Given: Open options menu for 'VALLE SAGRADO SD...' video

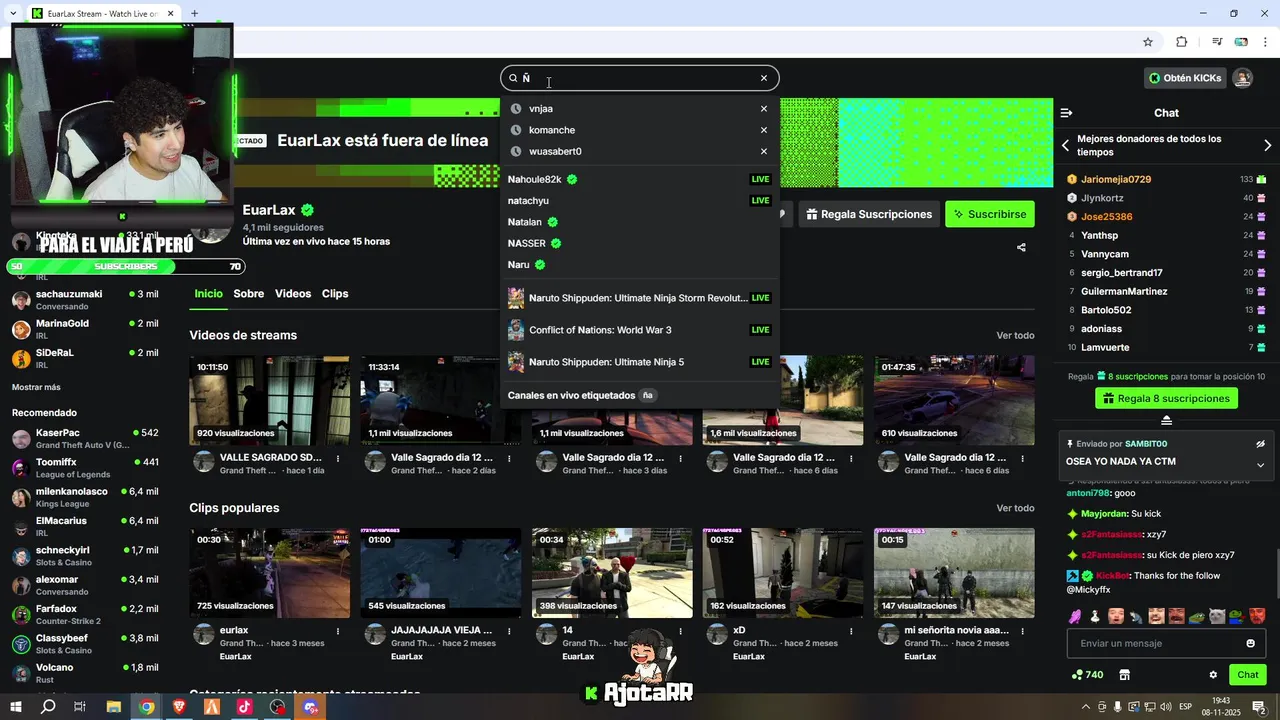Looking at the screenshot, I should point(338,459).
